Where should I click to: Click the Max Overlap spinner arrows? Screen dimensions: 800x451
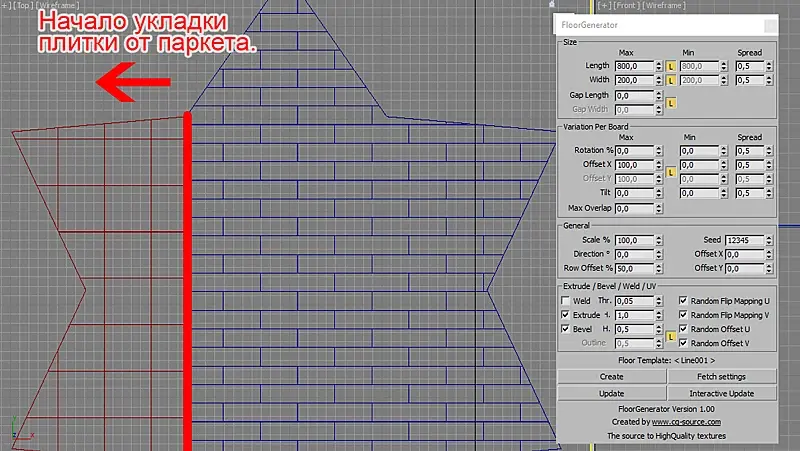659,209
